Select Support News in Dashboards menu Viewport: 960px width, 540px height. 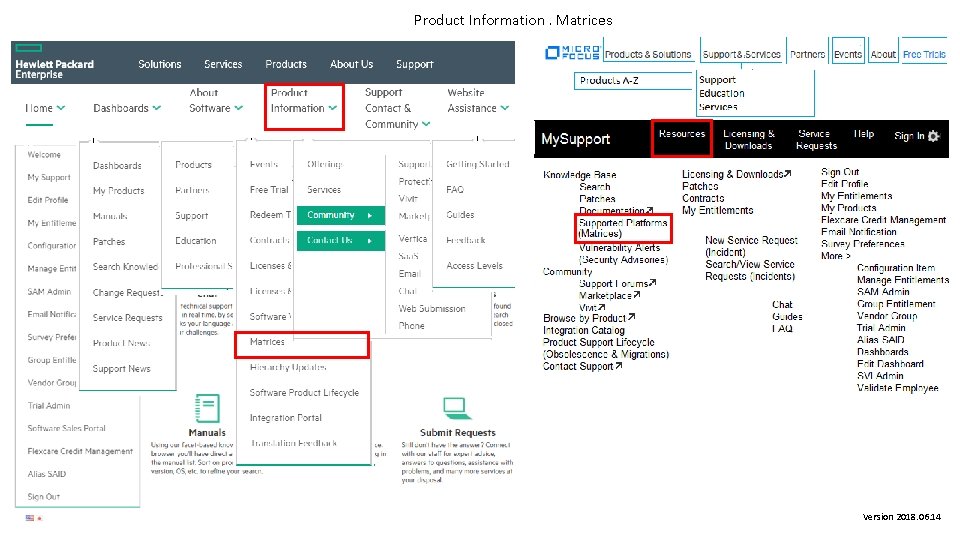pyautogui.click(x=121, y=369)
